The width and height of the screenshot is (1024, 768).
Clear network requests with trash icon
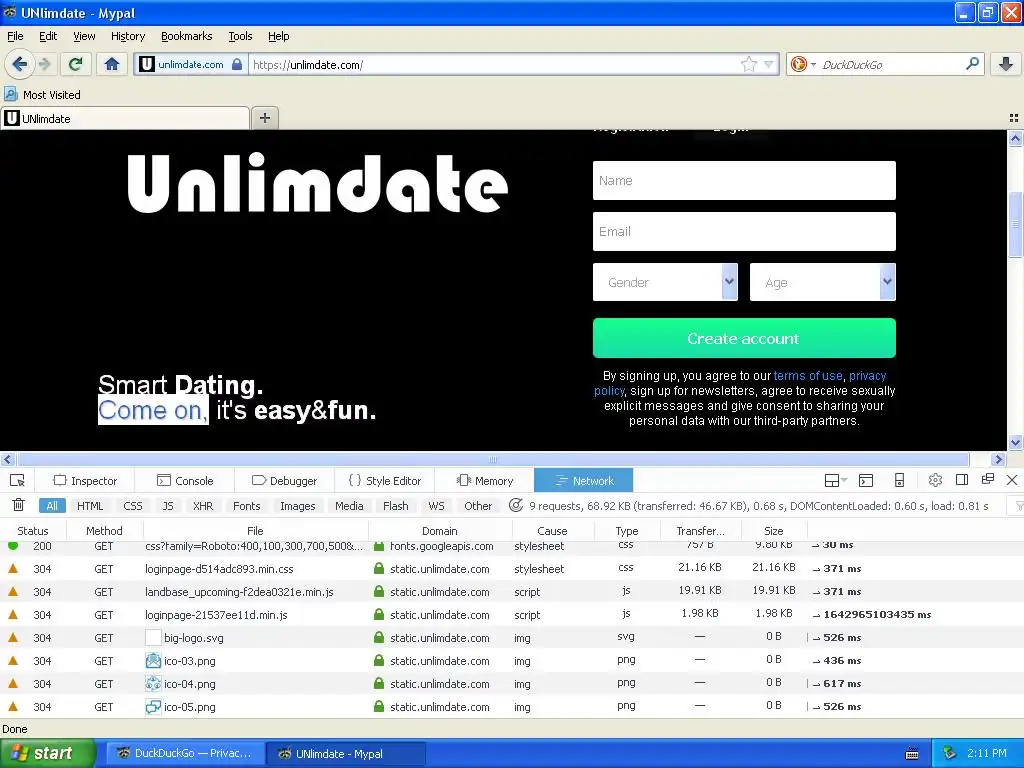[18, 505]
